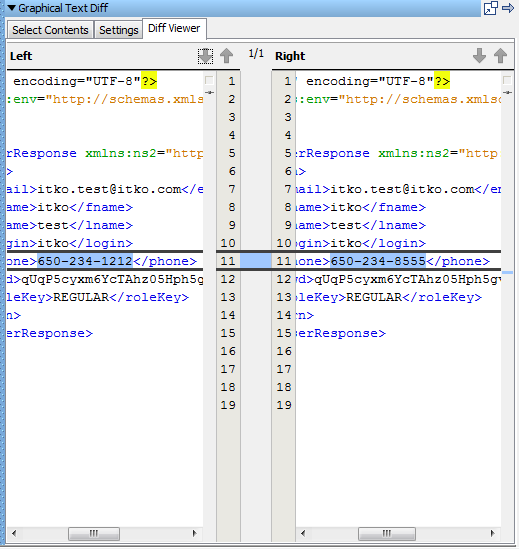Click line number 11 in Left gutter
519x549 pixels.
tap(228, 261)
